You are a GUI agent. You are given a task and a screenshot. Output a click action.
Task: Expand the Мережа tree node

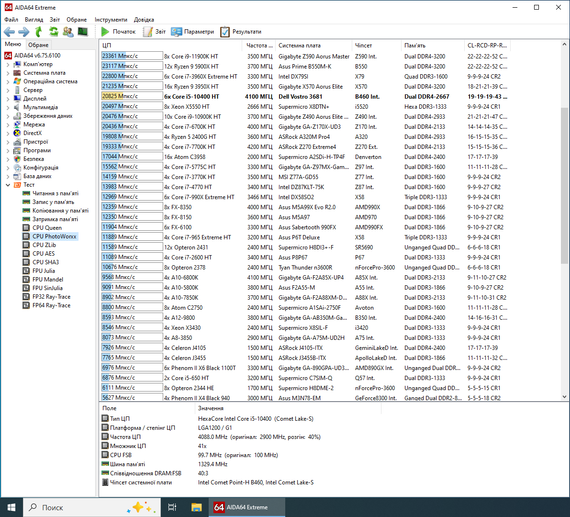(8, 125)
